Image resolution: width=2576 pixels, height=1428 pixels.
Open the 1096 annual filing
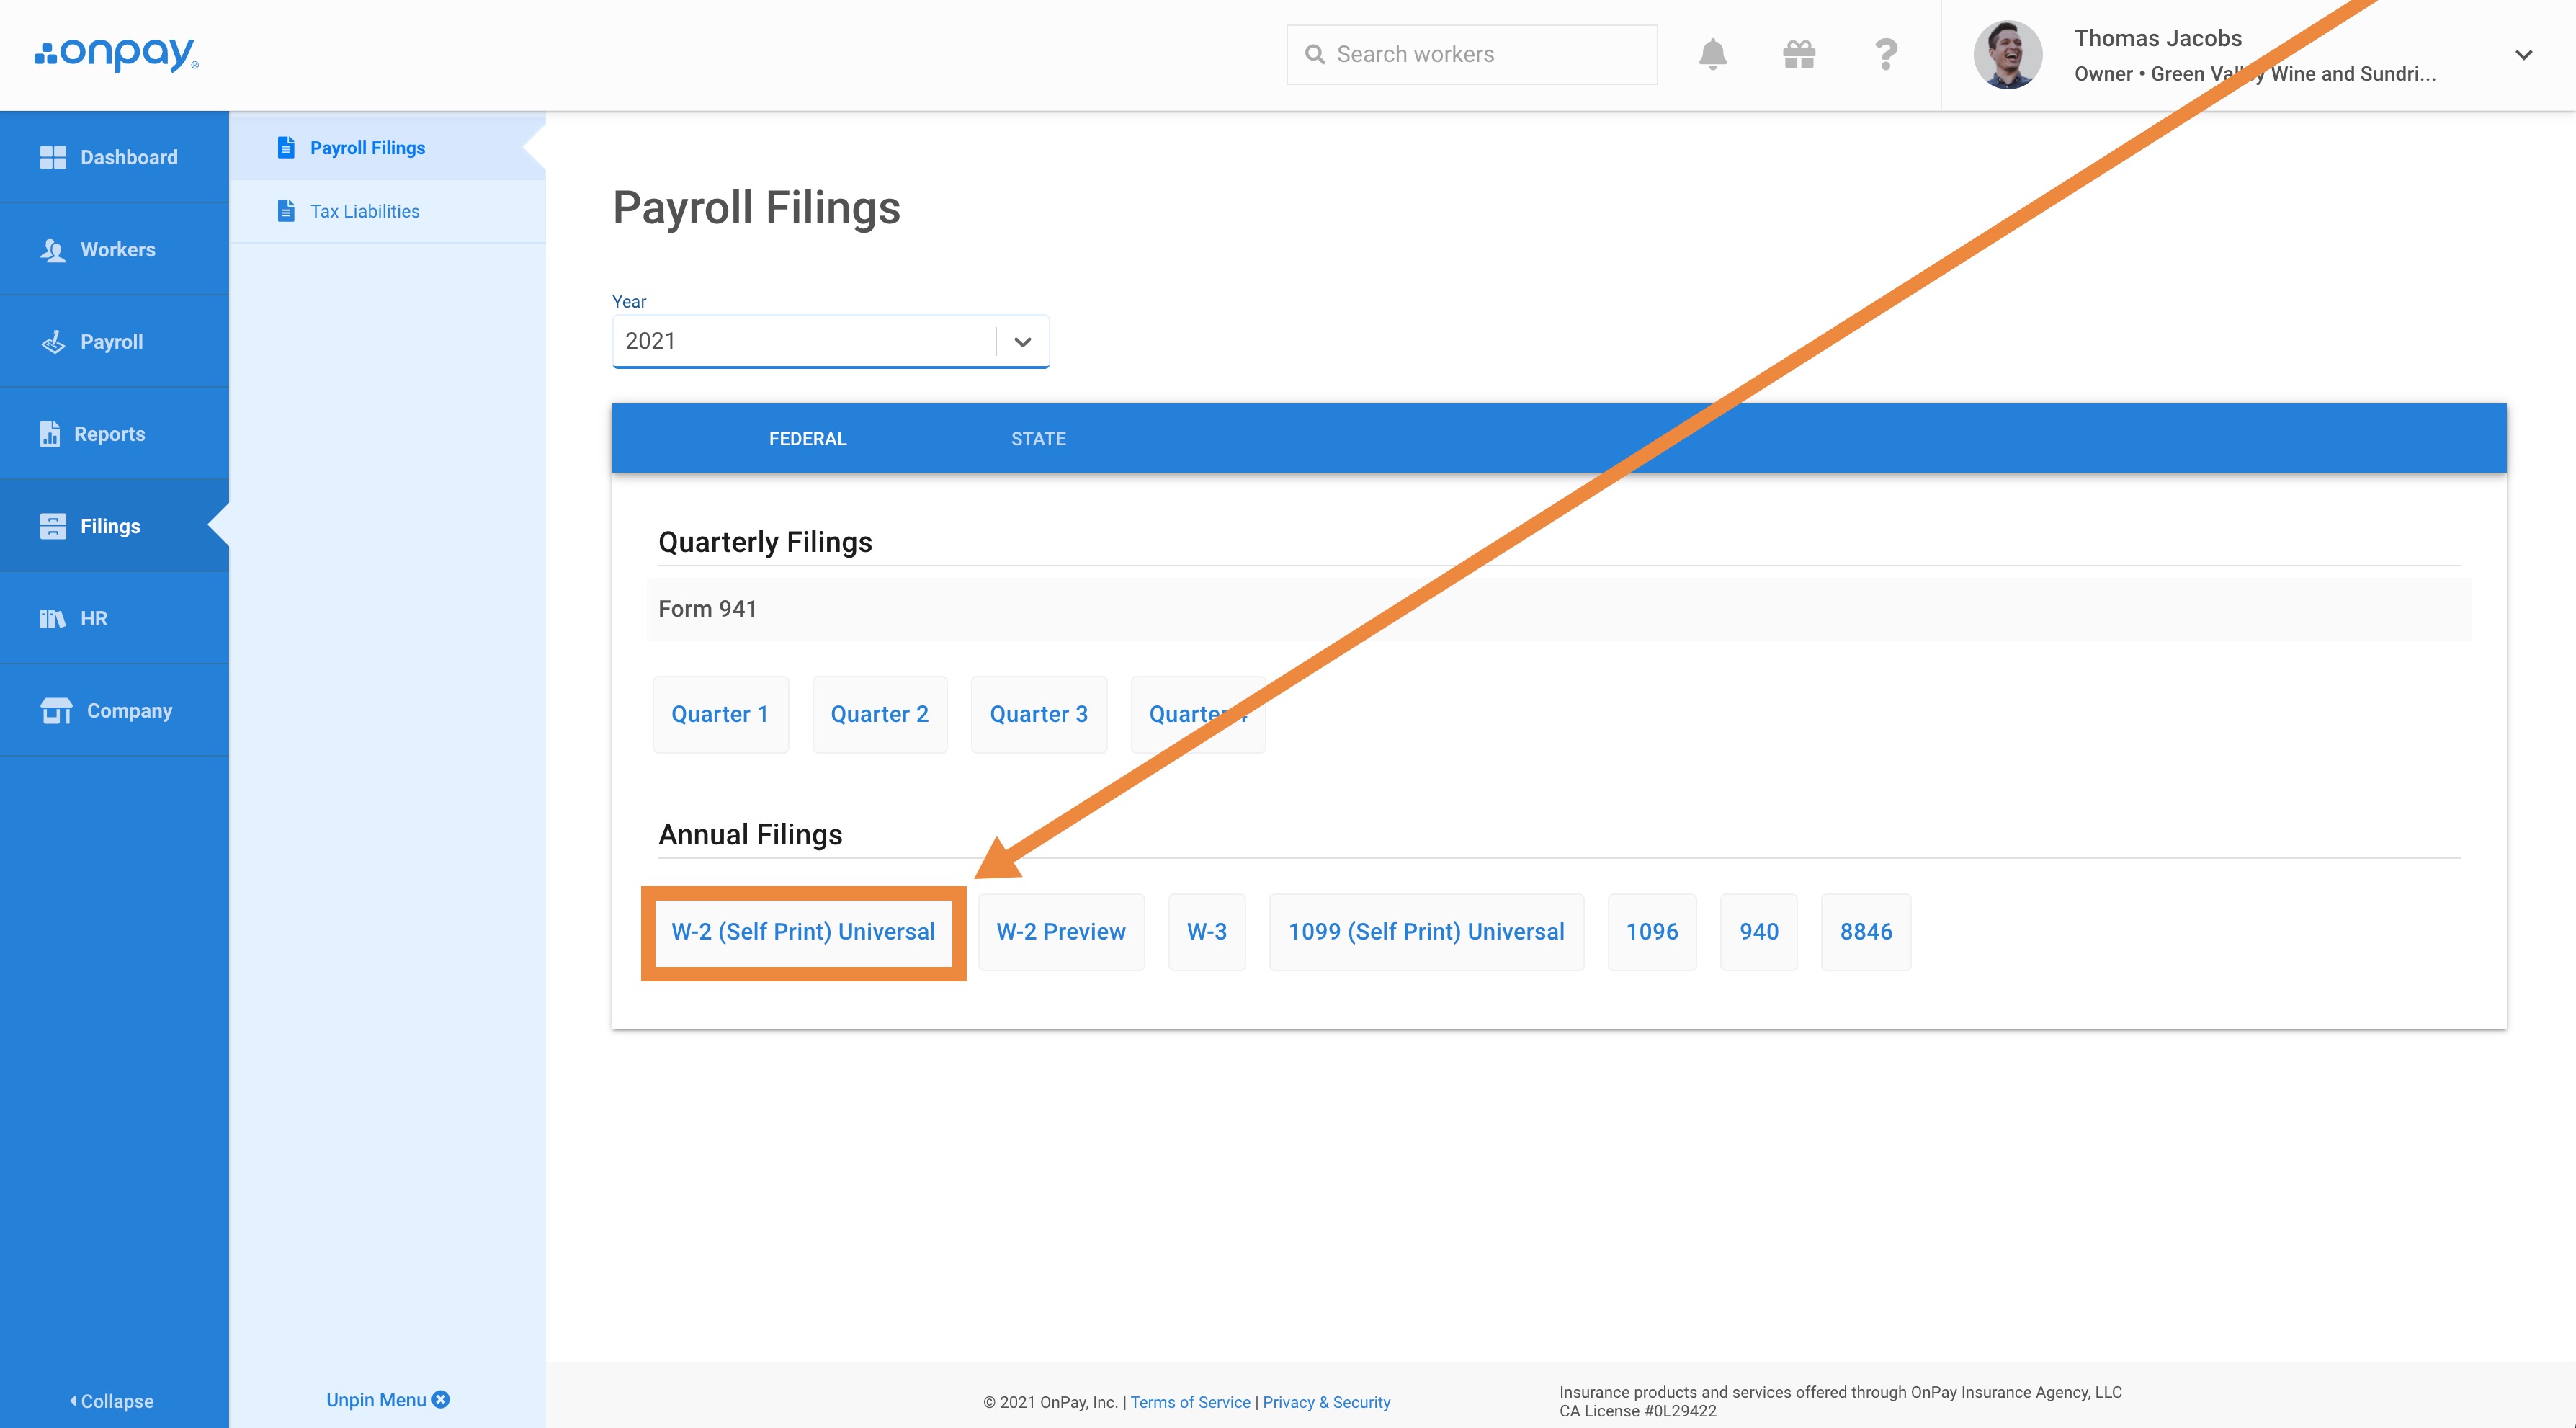point(1652,932)
